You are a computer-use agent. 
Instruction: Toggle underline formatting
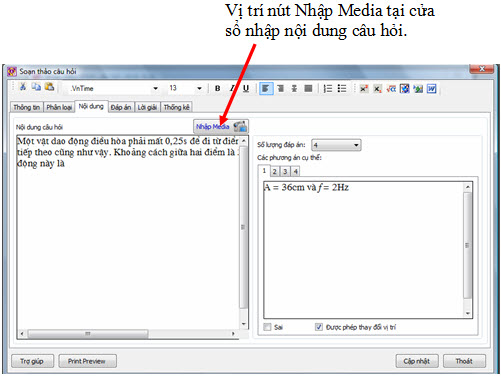click(246, 88)
